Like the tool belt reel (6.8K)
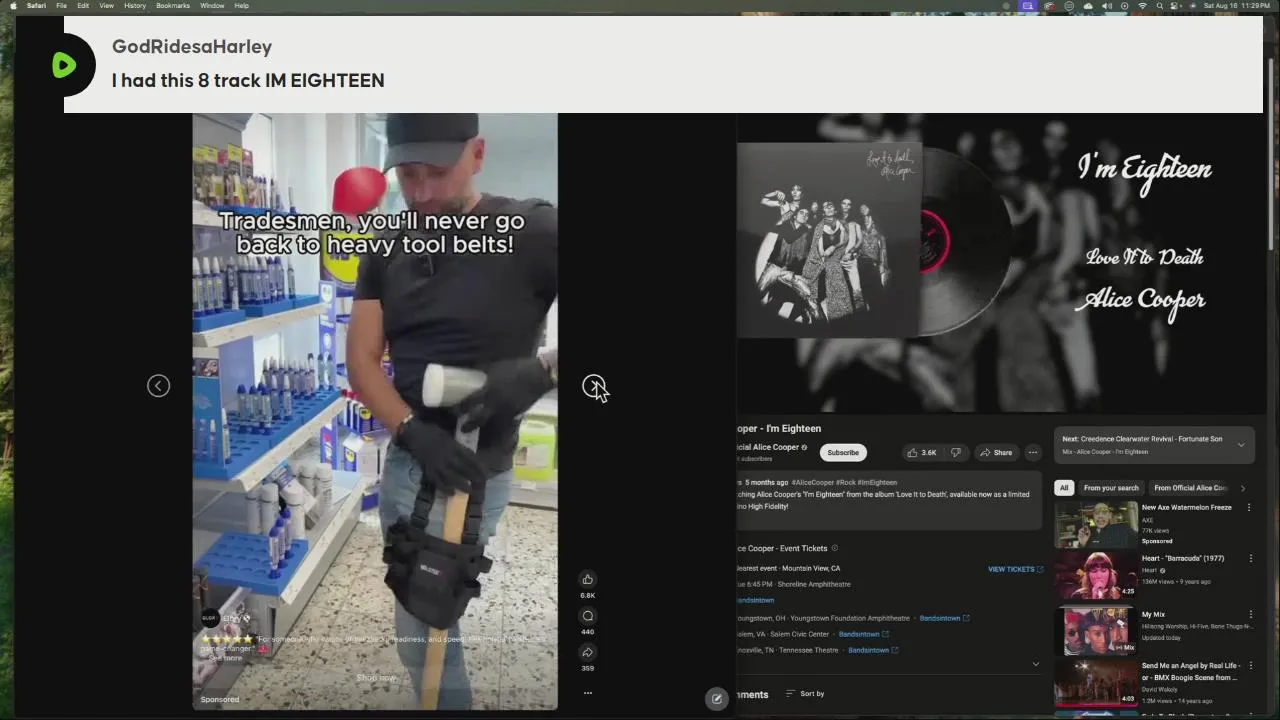 click(588, 579)
